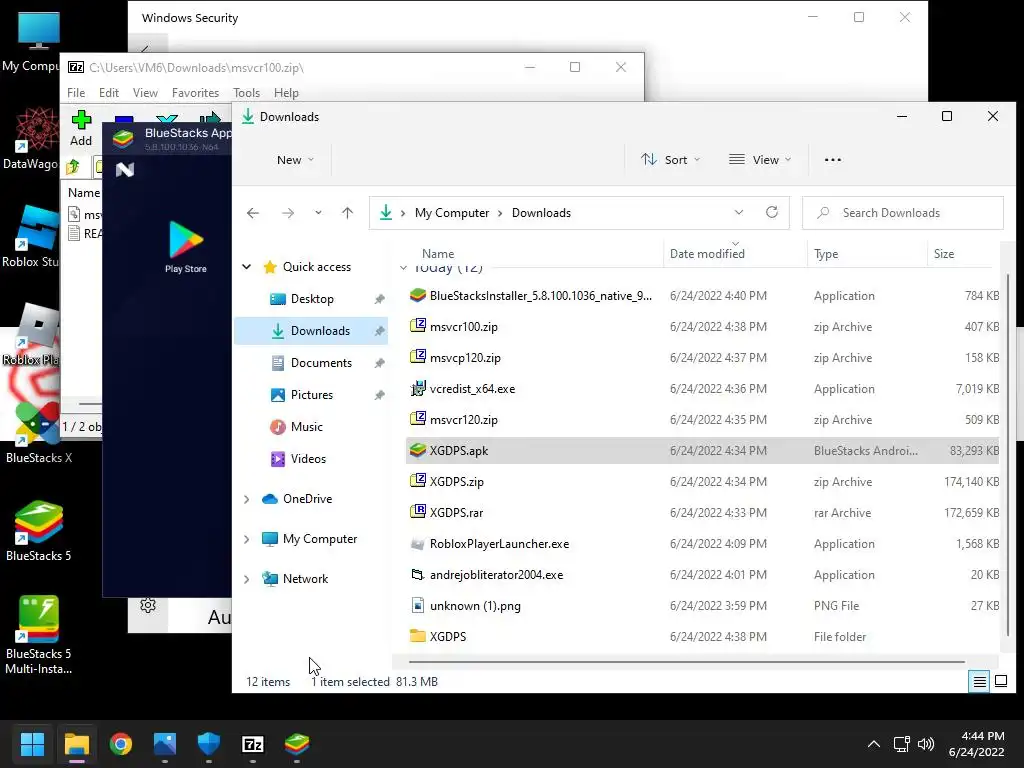Select the XGDPS.apk BlueStacks icon

coord(417,451)
